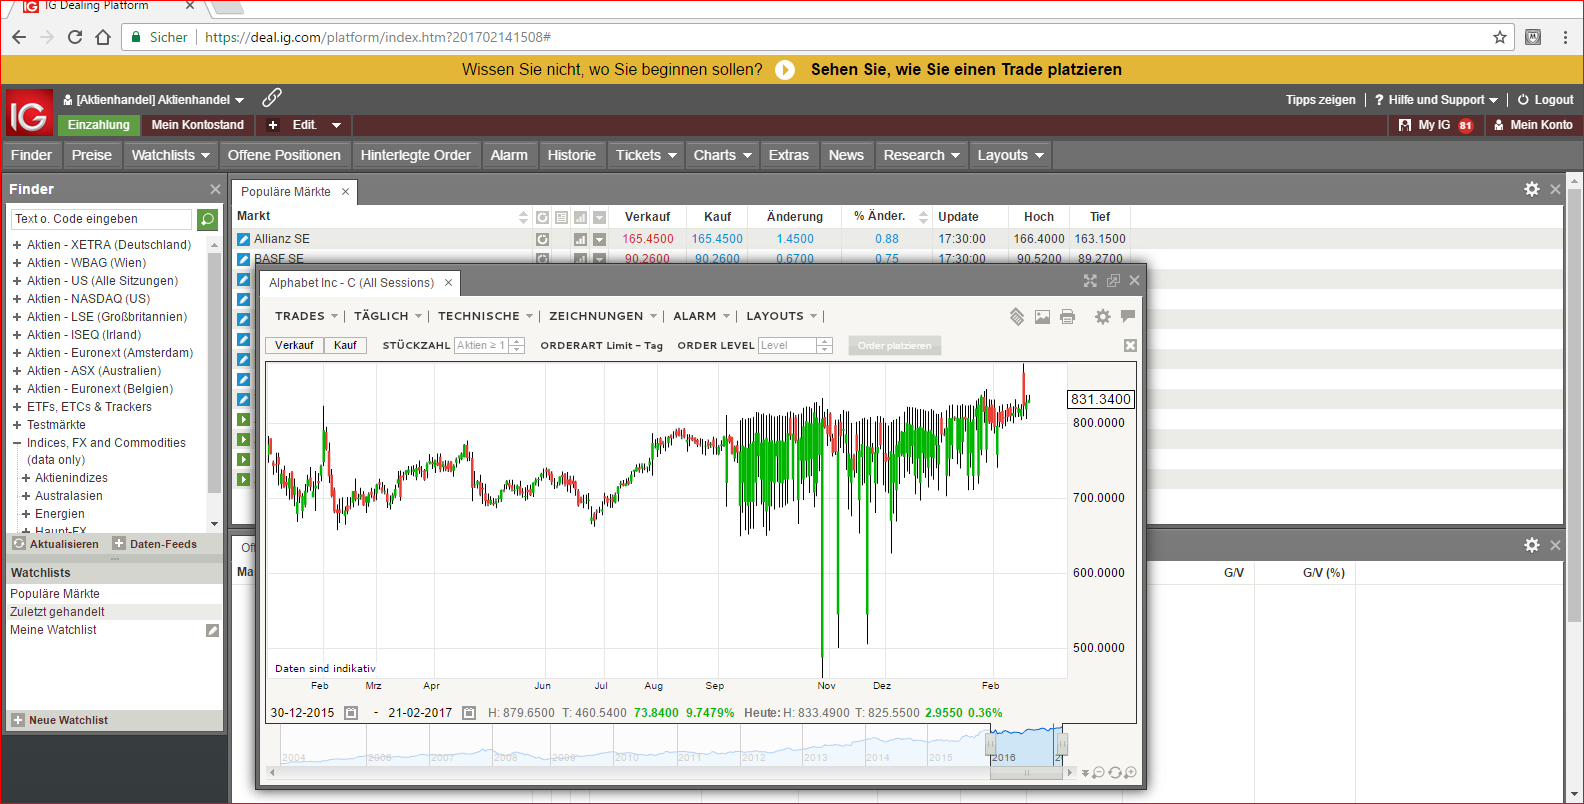Open the Watchlists menu in navigation bar
The image size is (1584, 804).
pyautogui.click(x=170, y=155)
